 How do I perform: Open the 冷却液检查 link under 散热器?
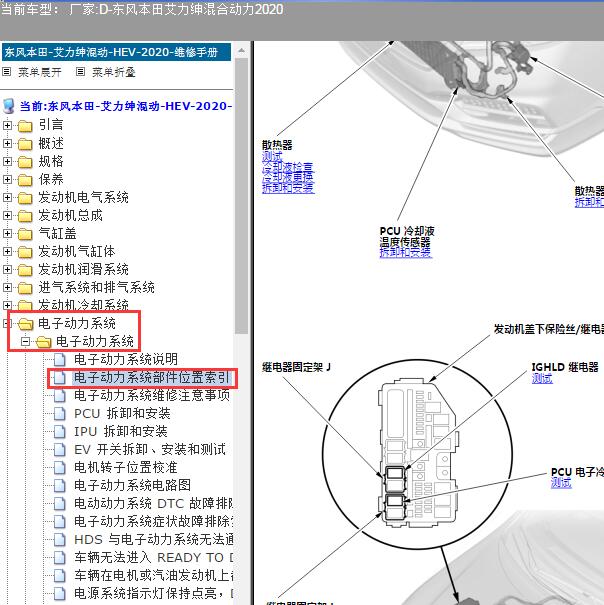(x=288, y=167)
